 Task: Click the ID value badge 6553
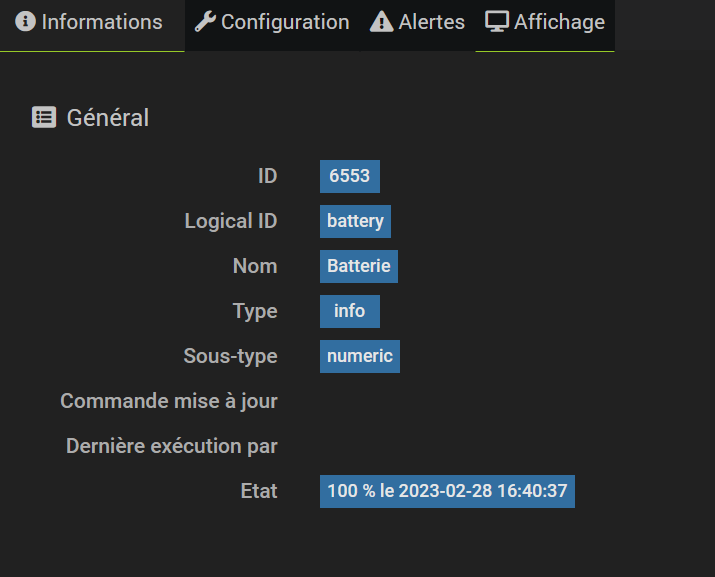[x=349, y=176]
